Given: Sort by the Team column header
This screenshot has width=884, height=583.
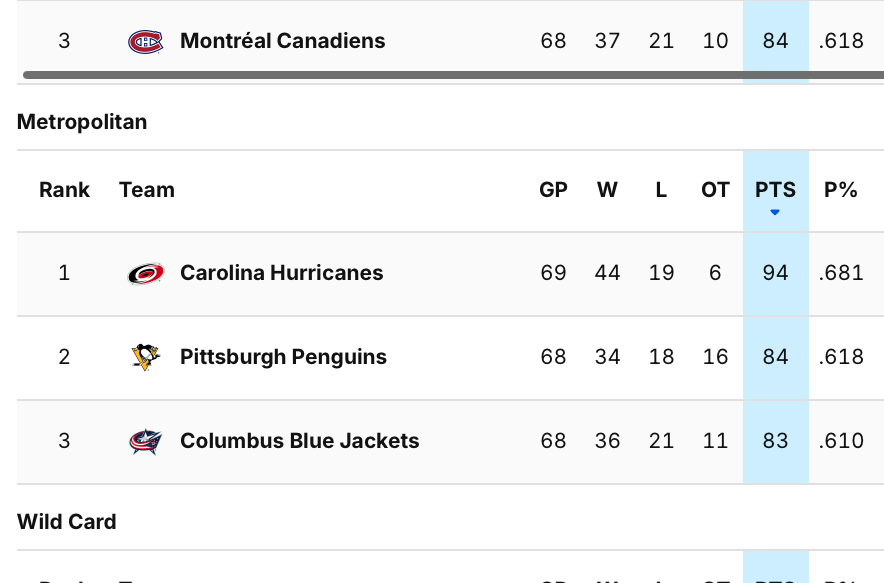Looking at the screenshot, I should click(x=146, y=190).
